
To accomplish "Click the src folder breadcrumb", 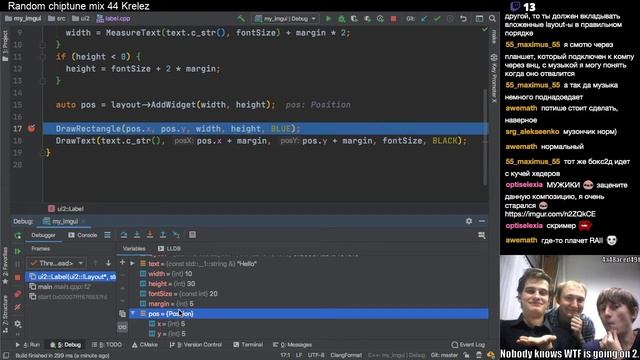I will tap(57, 18).
